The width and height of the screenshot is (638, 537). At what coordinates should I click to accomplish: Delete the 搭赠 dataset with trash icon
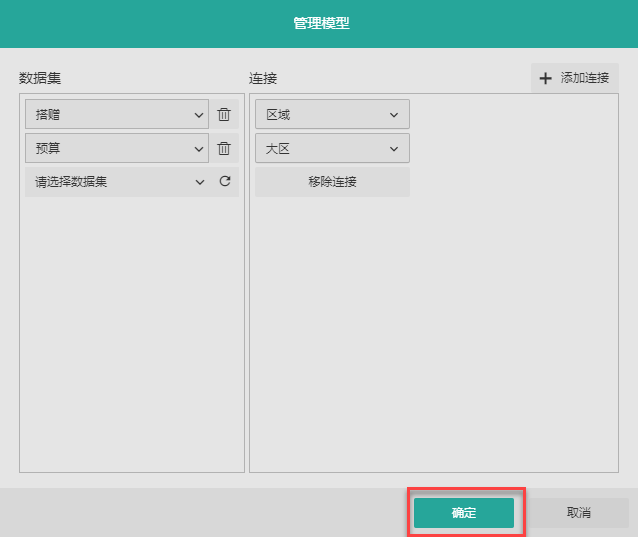coord(224,114)
